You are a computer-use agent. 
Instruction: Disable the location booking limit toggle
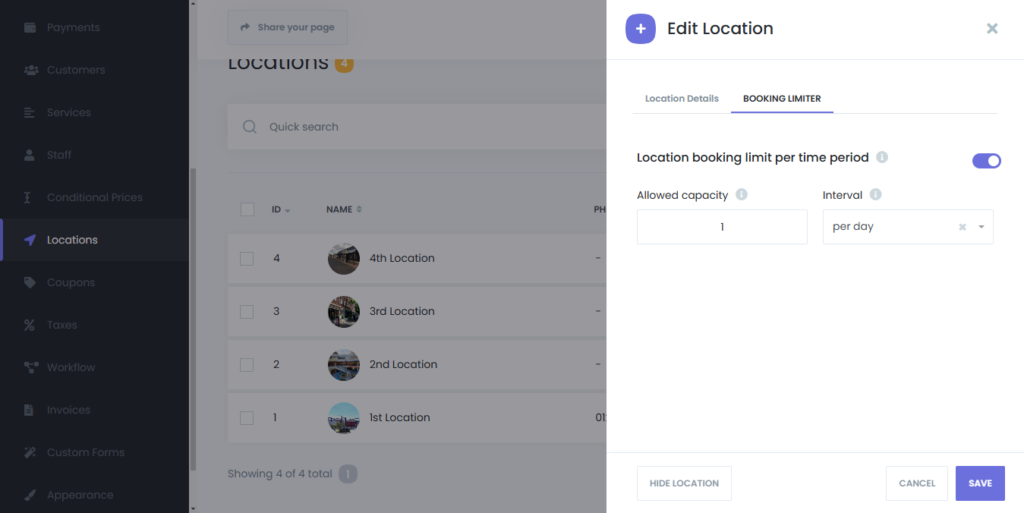point(986,161)
